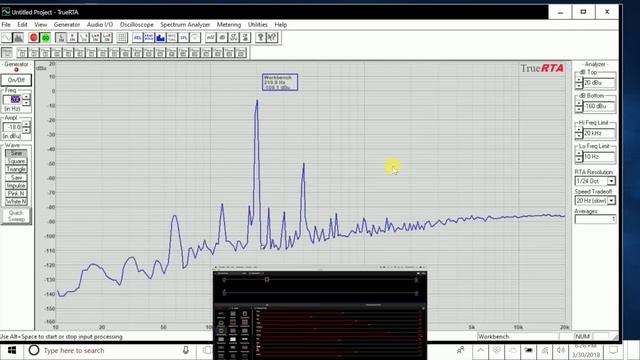Image resolution: width=640 pixels, height=360 pixels.
Task: Open the Speed Tradeoff dropdown
Action: click(611, 200)
